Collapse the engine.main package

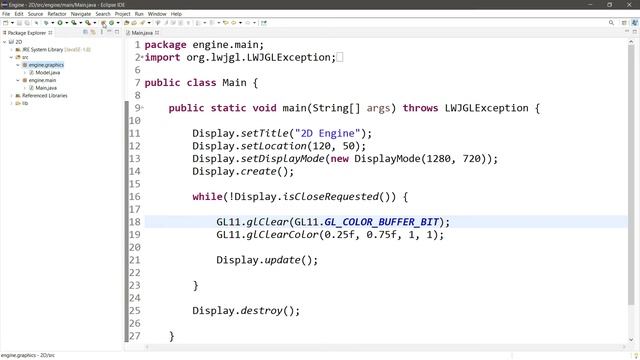18,80
